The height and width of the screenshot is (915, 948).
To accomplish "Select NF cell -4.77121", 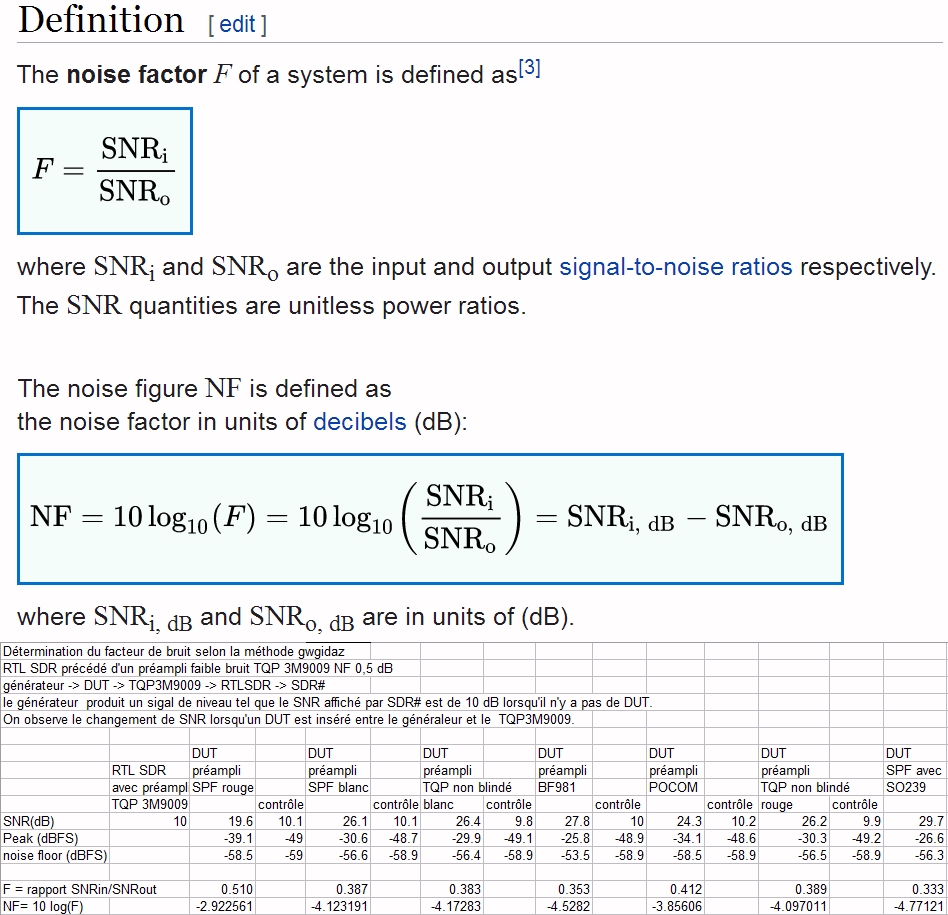I will tap(919, 906).
